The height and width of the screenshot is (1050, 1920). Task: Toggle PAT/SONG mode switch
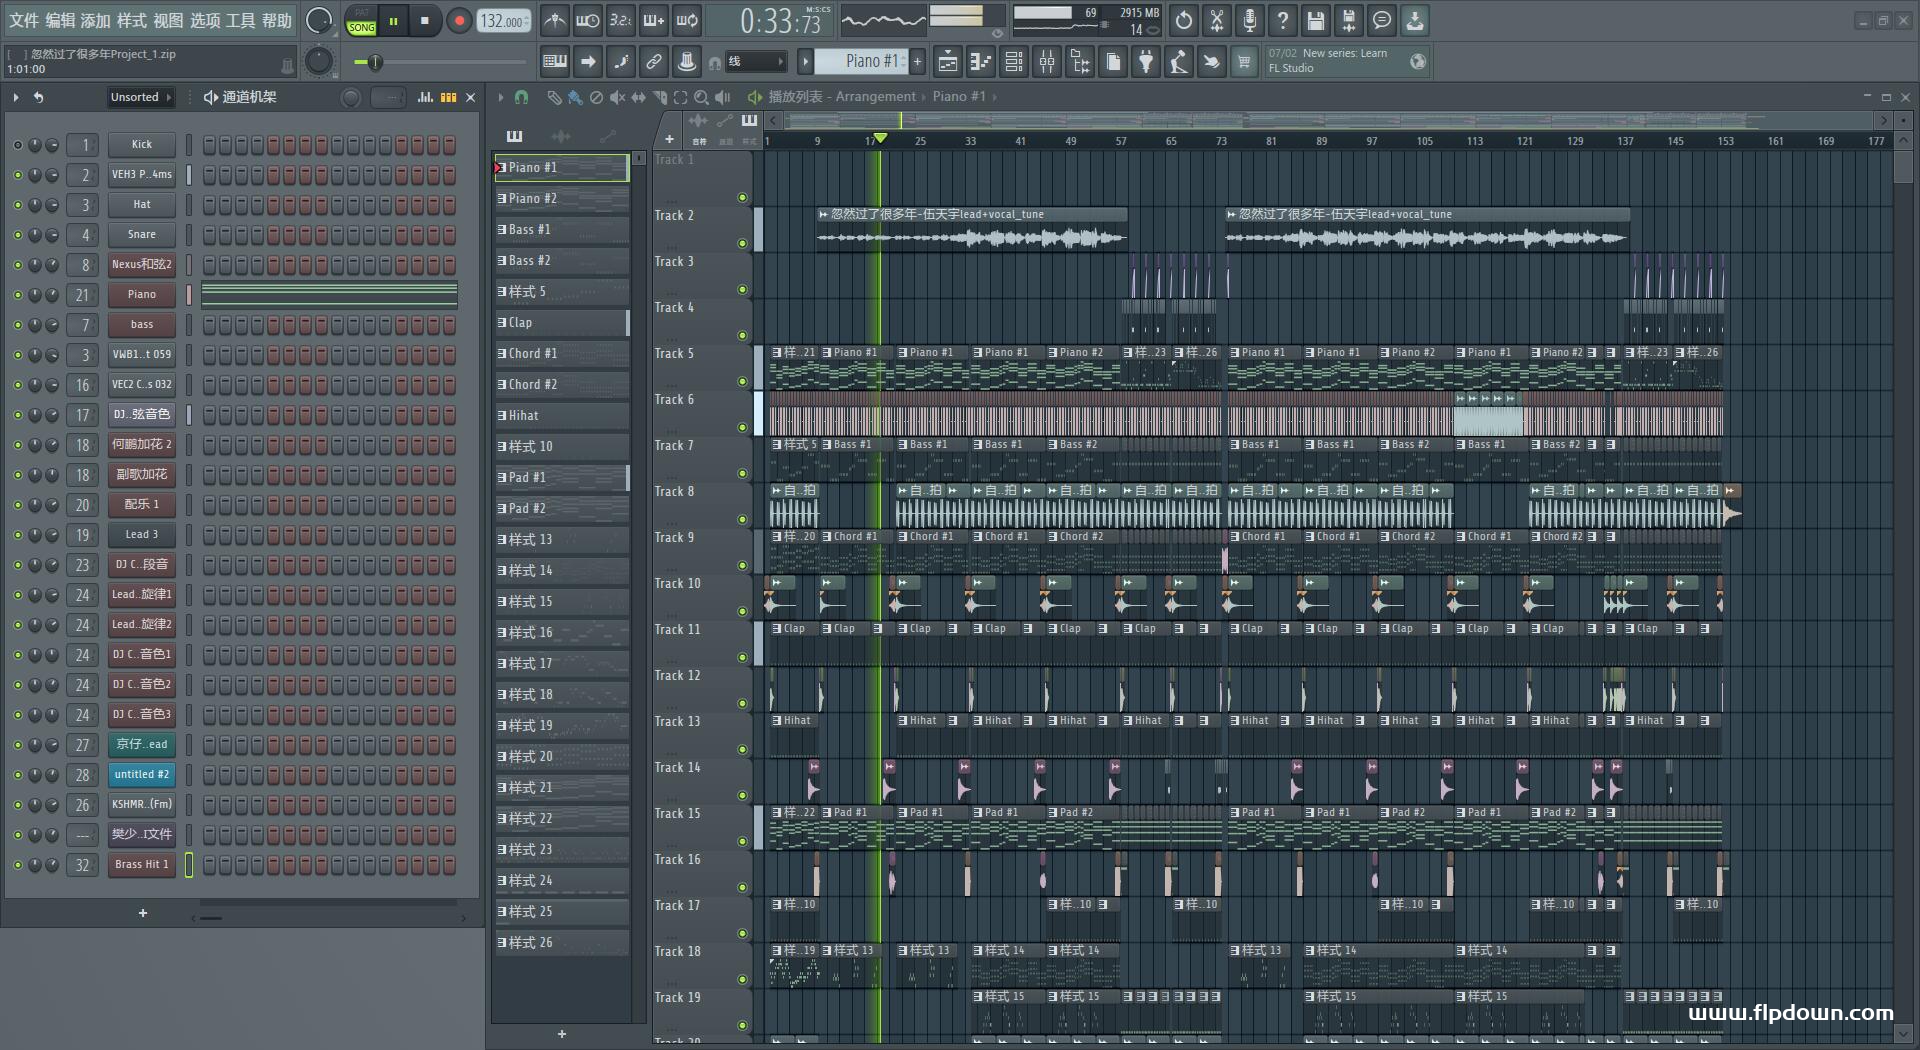click(x=361, y=21)
